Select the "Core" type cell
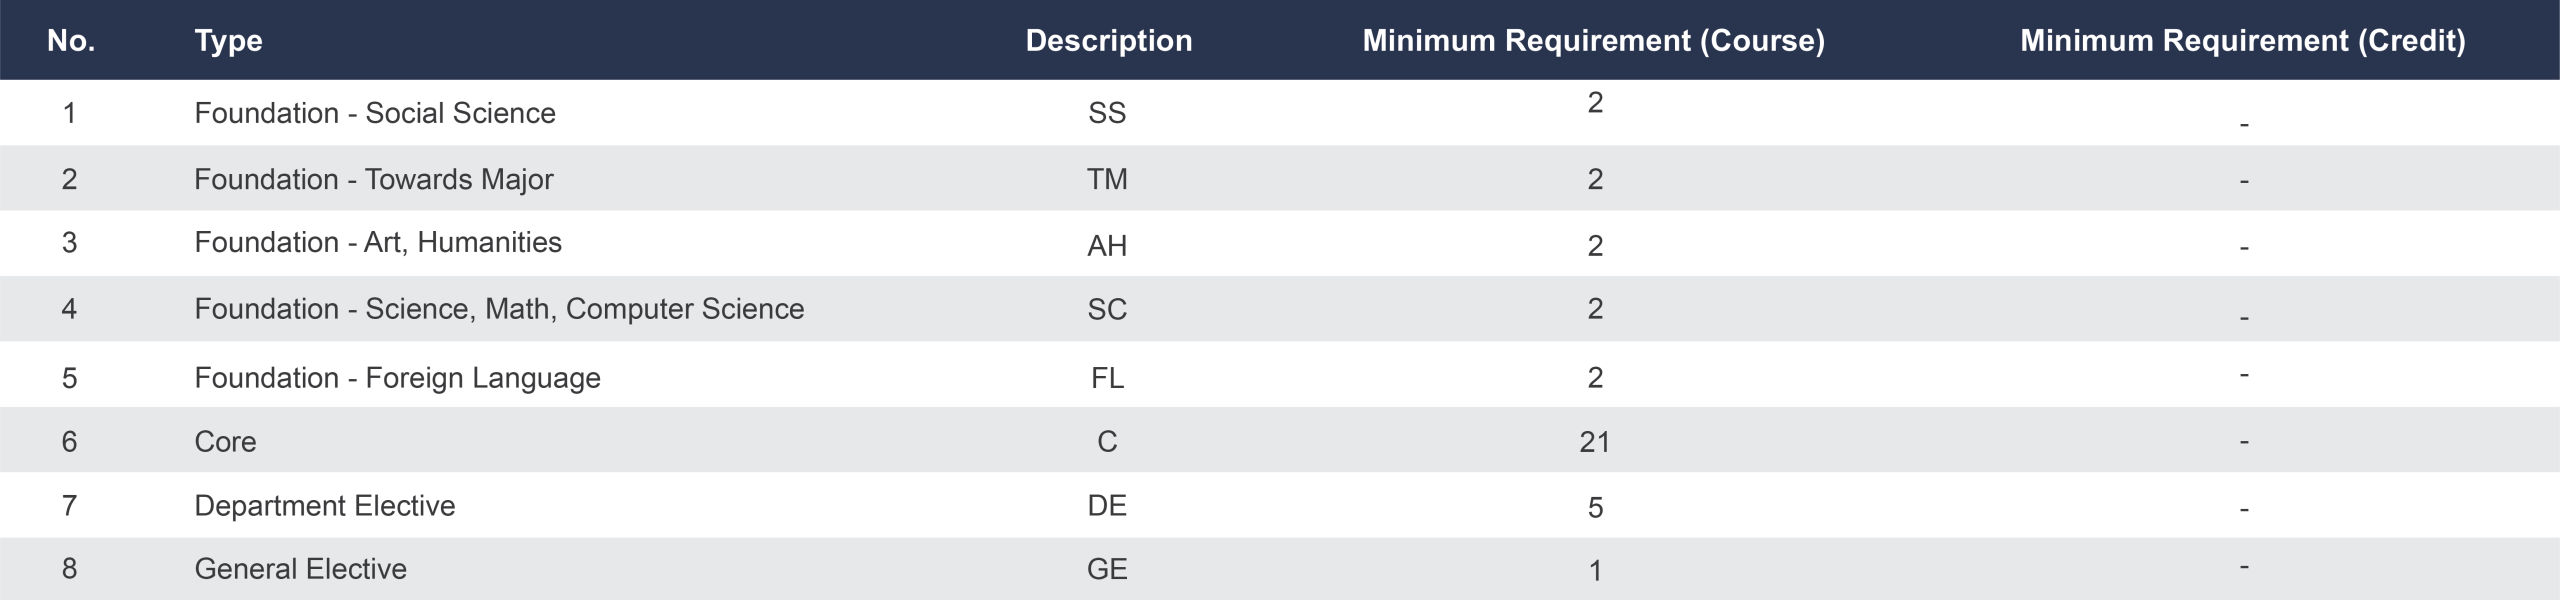Image resolution: width=2560 pixels, height=600 pixels. click(225, 442)
